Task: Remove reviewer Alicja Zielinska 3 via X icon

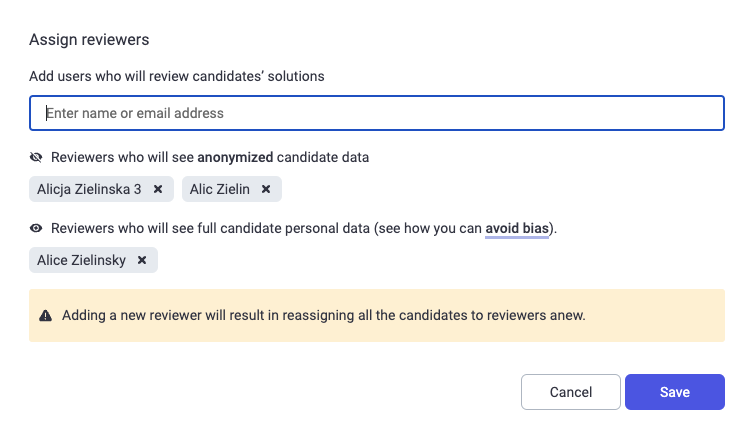Action: pyautogui.click(x=158, y=189)
